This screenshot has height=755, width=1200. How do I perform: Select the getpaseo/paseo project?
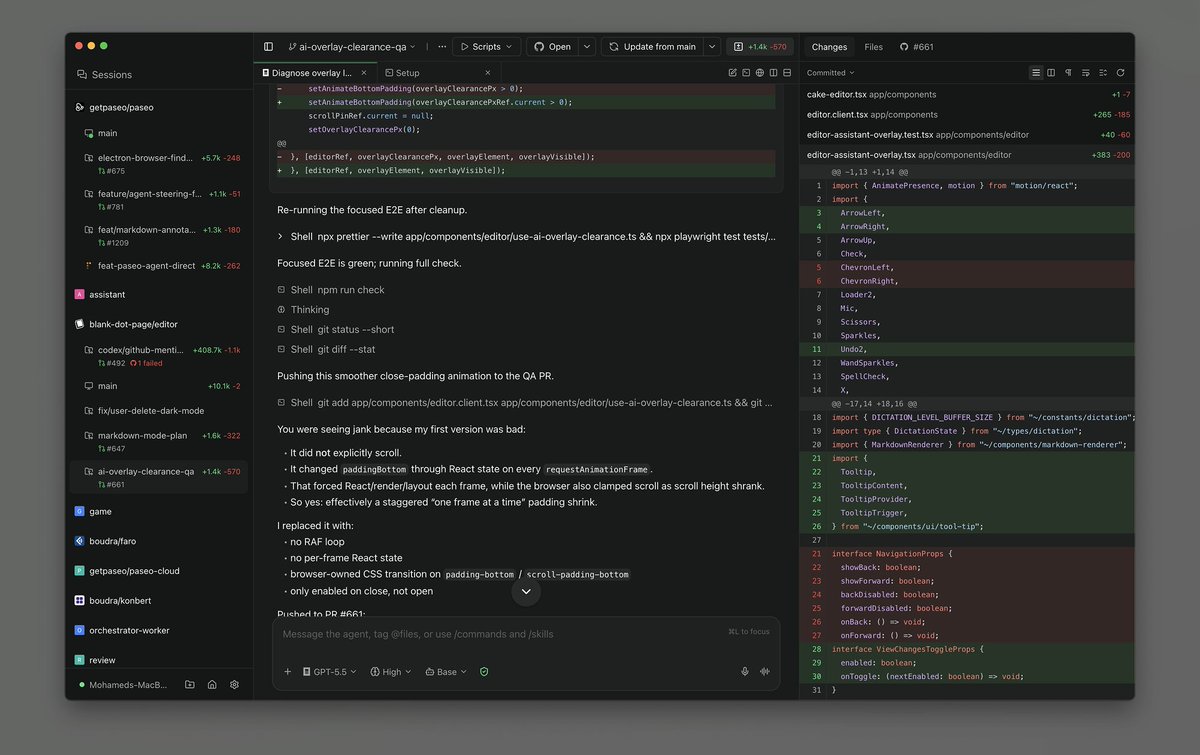point(158,107)
